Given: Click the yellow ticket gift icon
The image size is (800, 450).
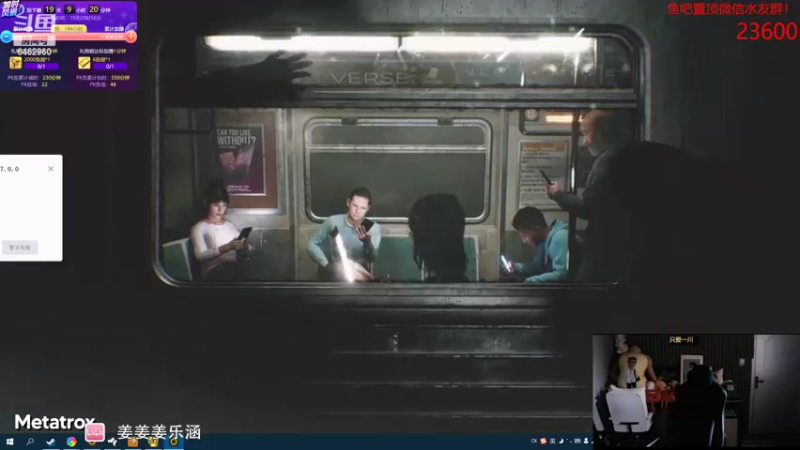Looking at the screenshot, I should coord(84,62).
